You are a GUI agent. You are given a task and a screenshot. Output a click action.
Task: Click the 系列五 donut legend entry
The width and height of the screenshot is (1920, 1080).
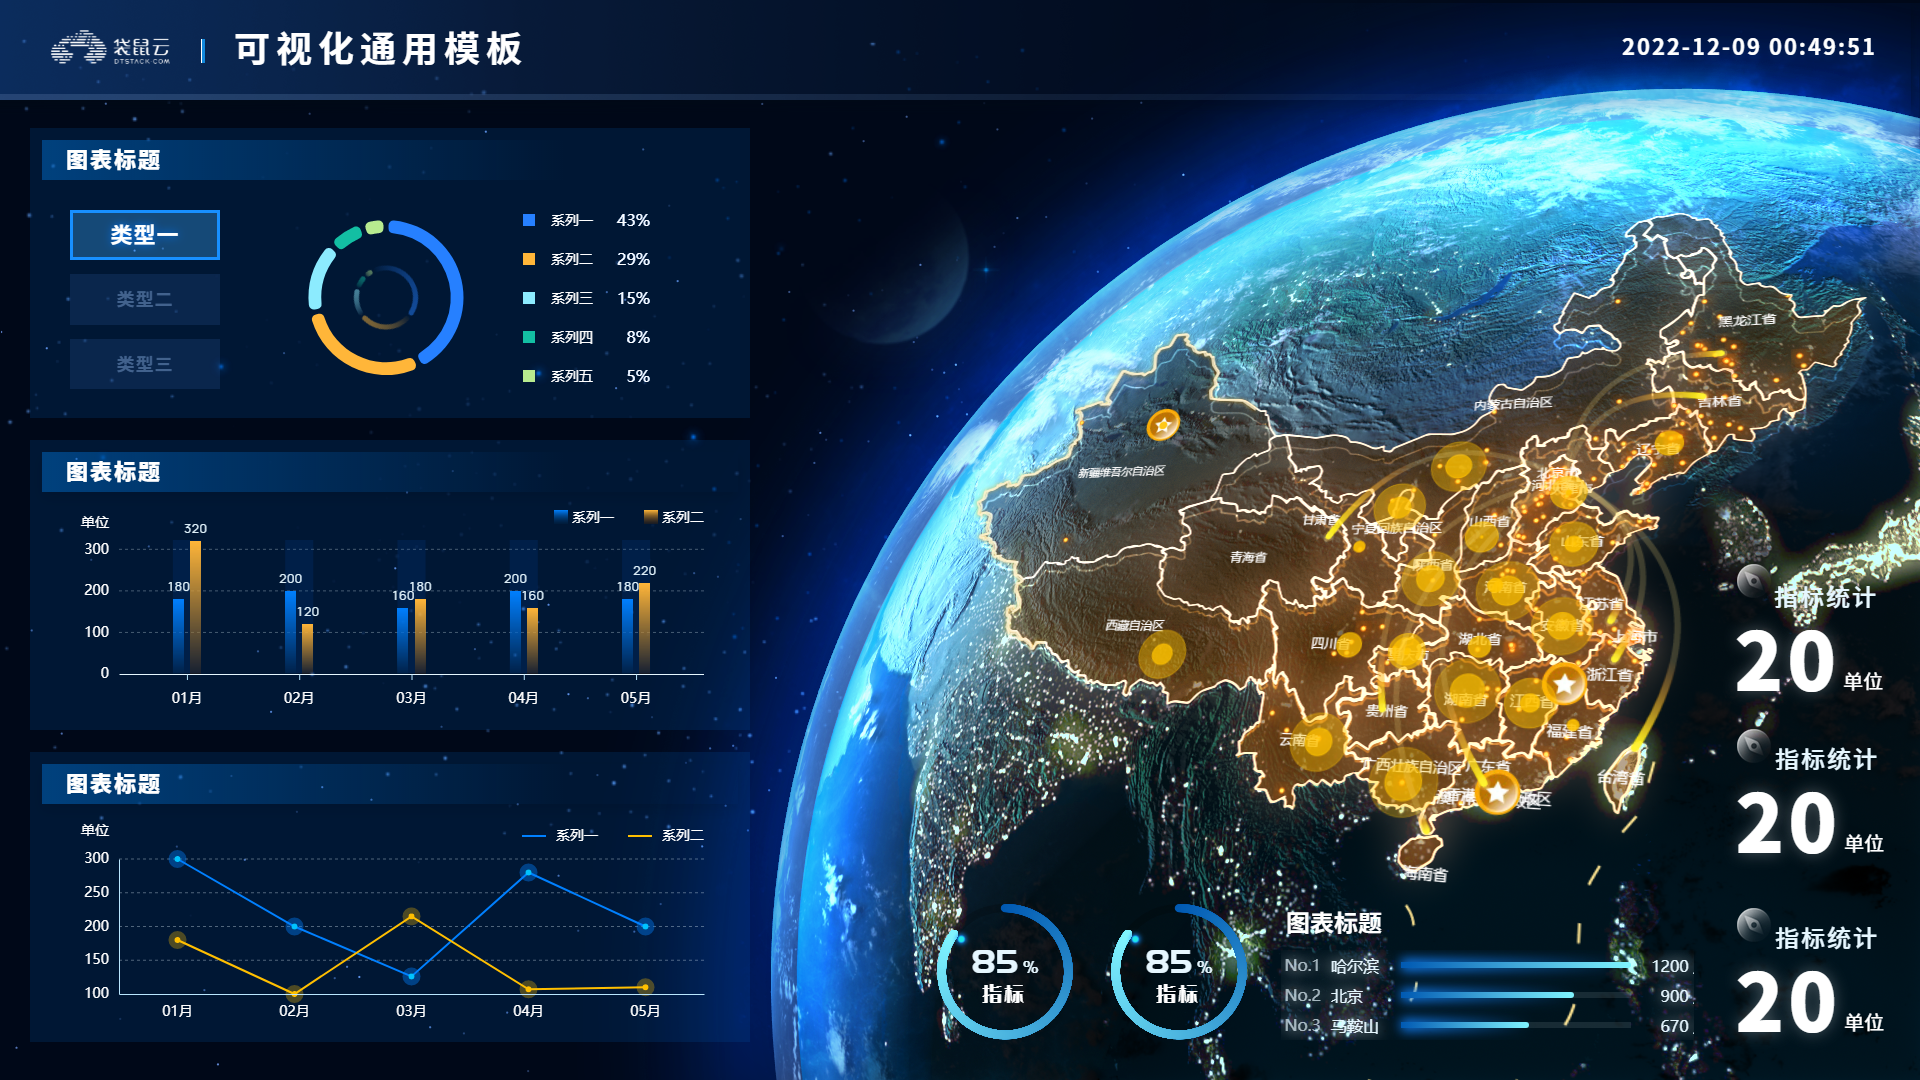[572, 376]
